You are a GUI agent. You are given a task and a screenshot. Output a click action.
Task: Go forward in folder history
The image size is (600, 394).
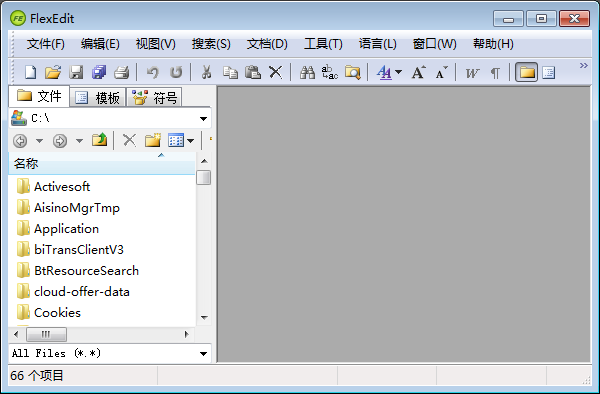60,141
